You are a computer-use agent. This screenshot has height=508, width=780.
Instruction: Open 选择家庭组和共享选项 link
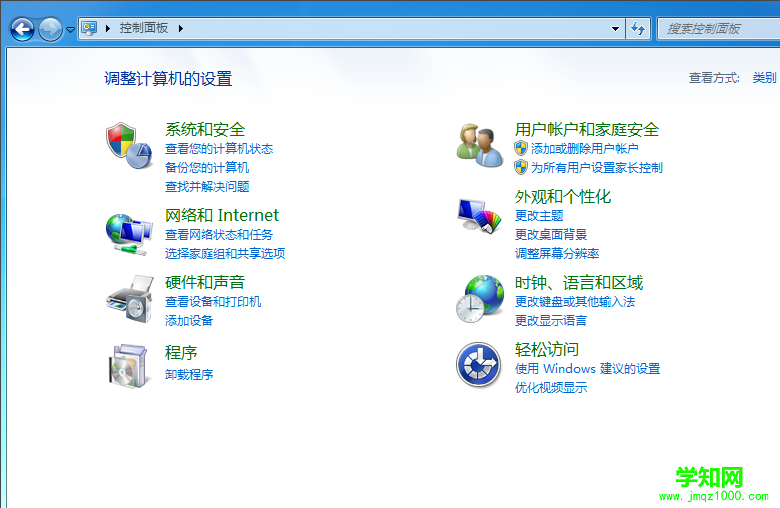point(225,253)
